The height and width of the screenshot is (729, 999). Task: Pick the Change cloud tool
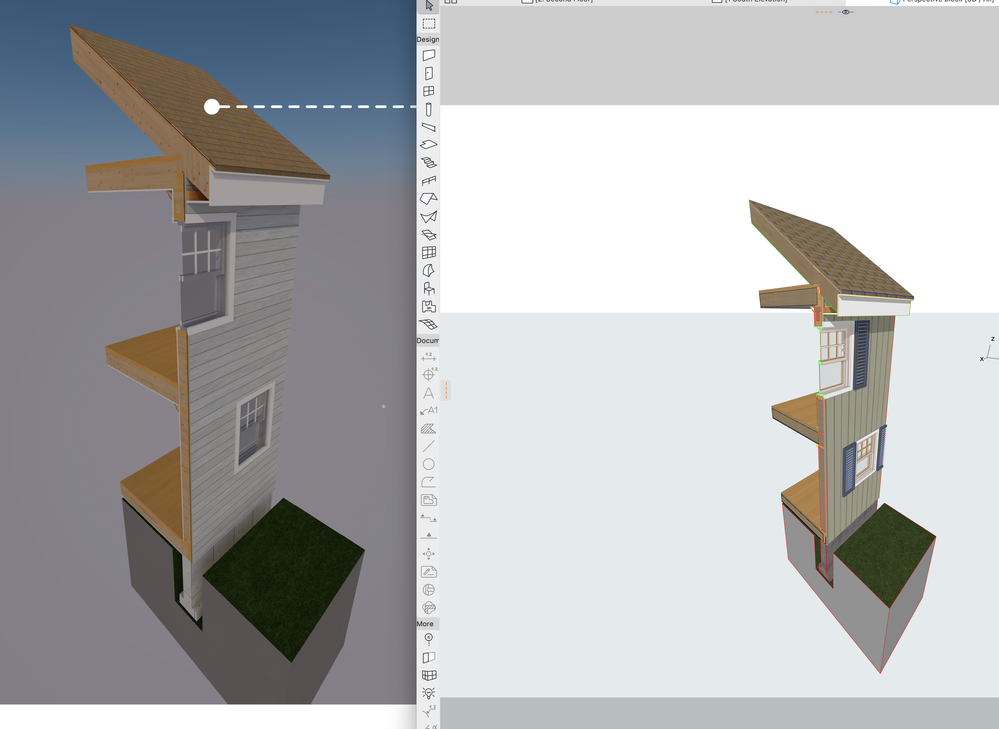coord(429,607)
